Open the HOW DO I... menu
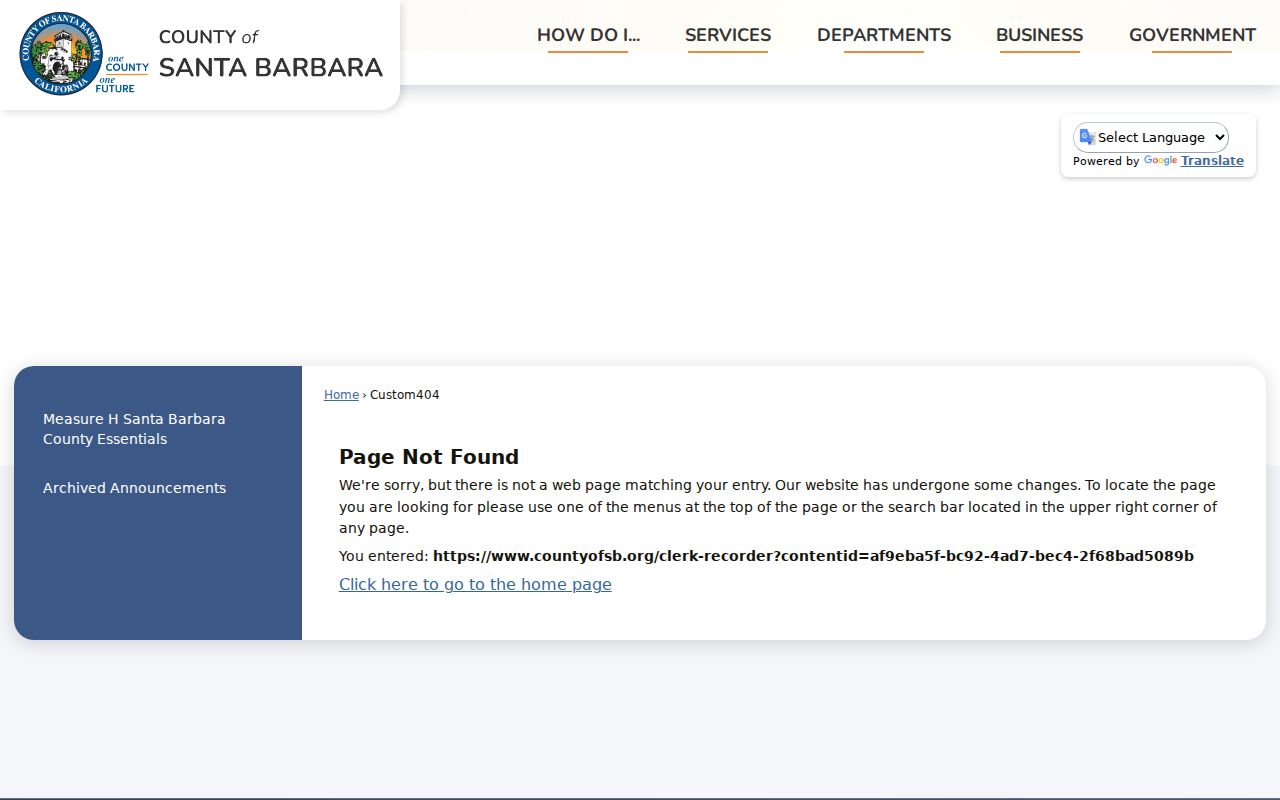Image resolution: width=1280 pixels, height=800 pixels. pos(588,35)
